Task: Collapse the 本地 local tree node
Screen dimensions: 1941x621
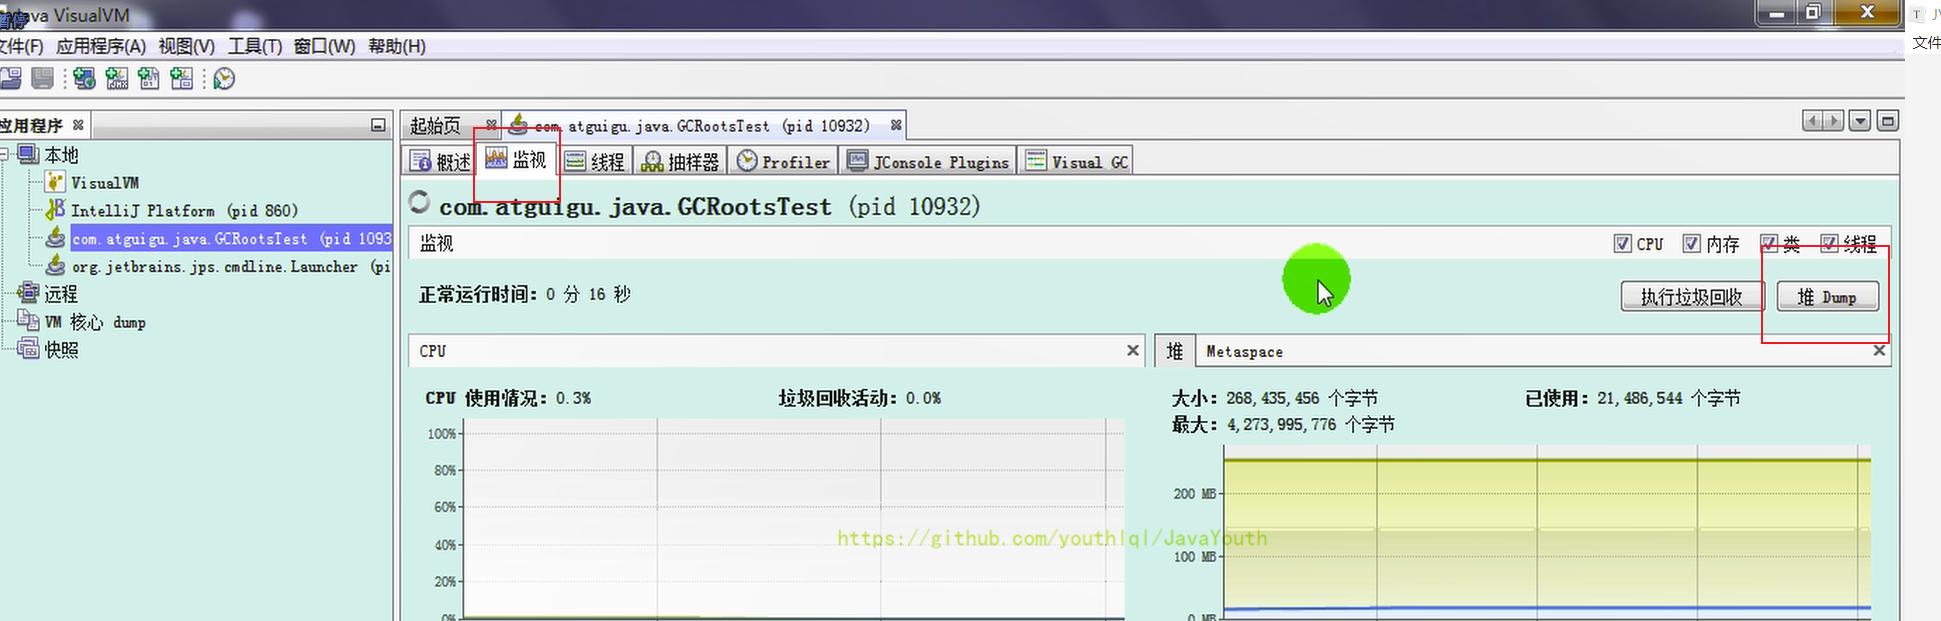Action: click(x=4, y=155)
